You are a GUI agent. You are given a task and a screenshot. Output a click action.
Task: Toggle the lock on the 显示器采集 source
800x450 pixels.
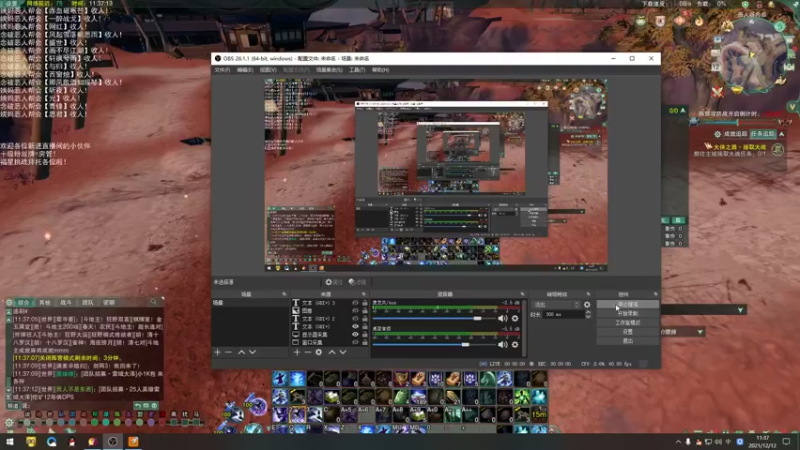point(365,335)
